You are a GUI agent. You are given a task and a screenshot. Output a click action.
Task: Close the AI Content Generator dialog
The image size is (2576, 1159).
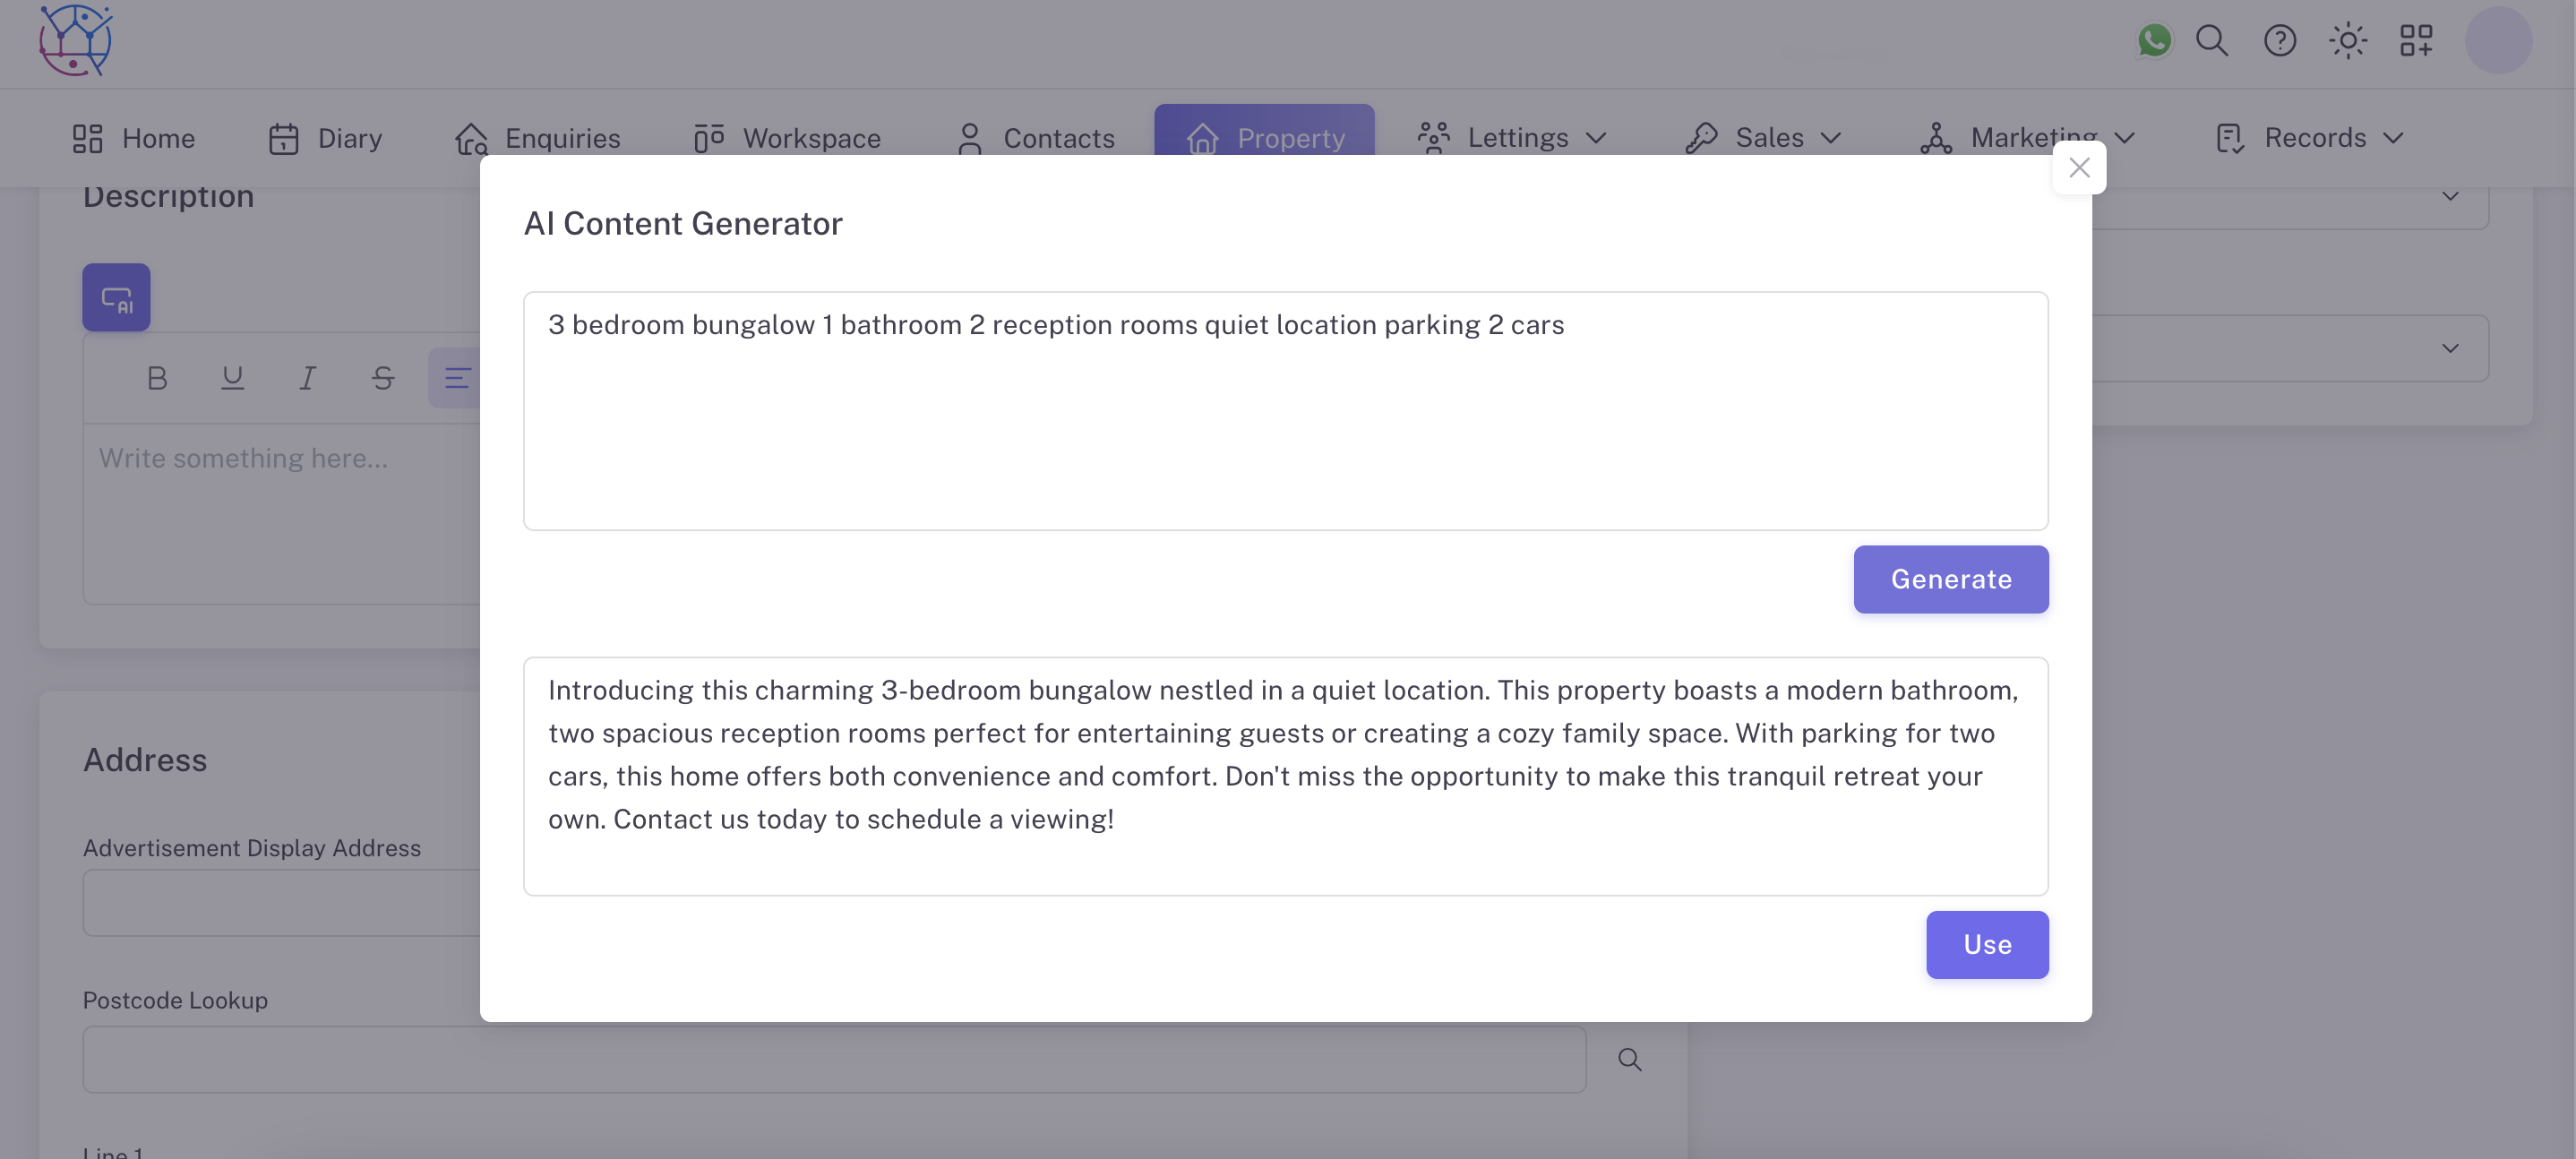(x=2078, y=168)
